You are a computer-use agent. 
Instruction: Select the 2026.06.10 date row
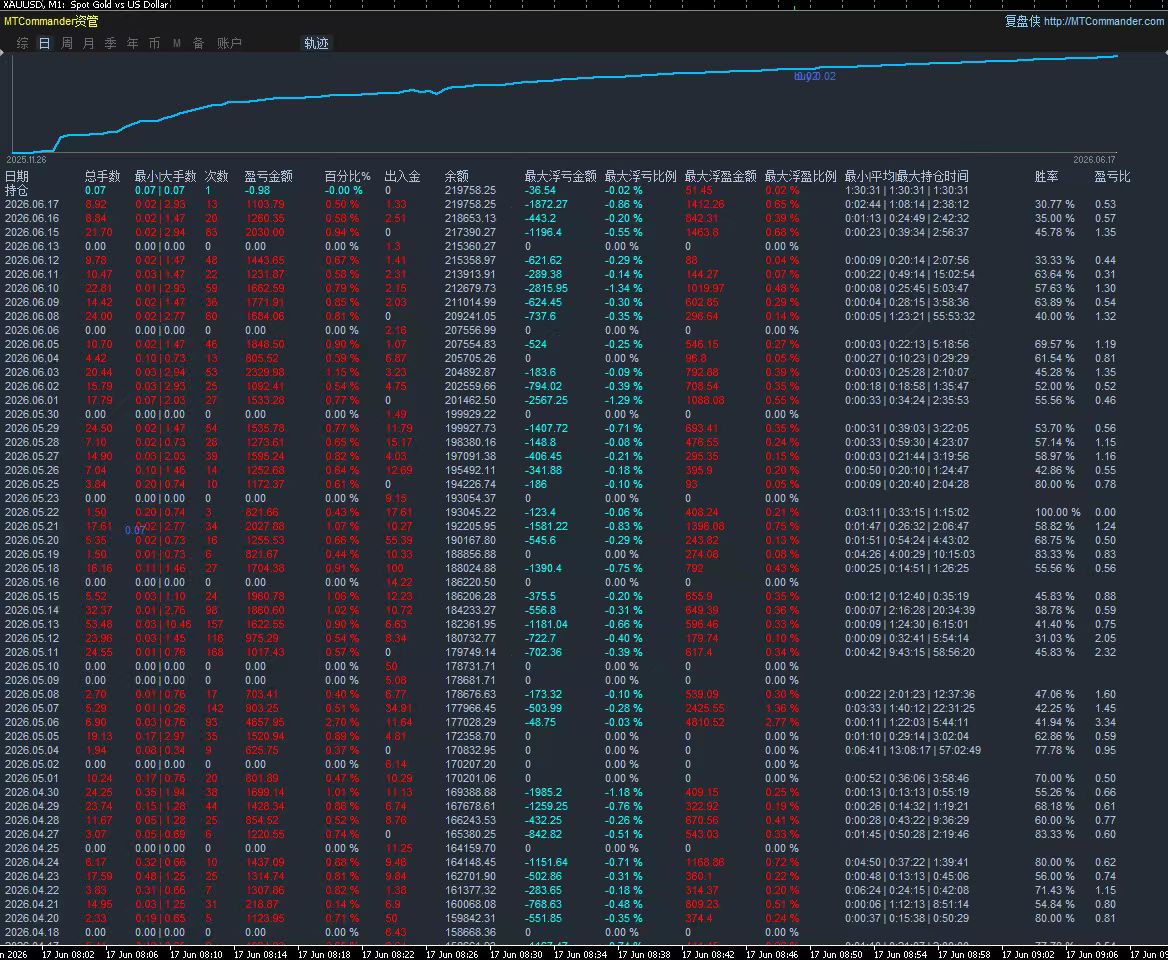point(32,288)
